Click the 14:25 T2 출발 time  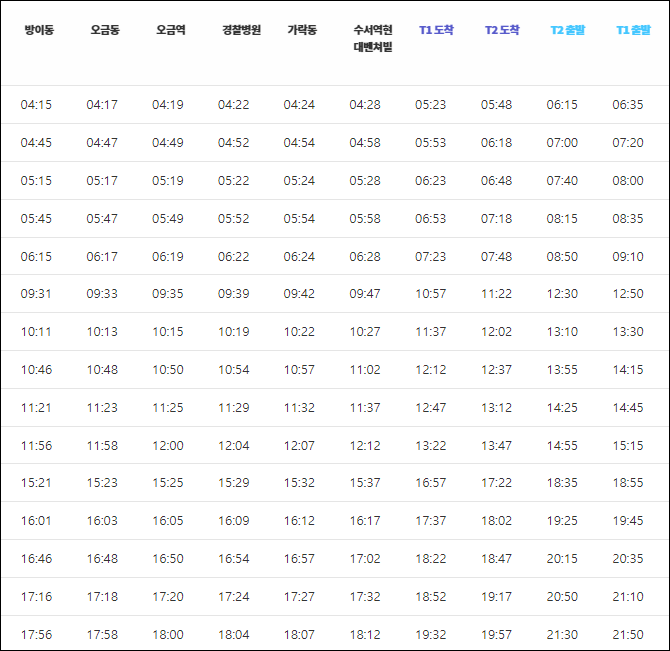[x=562, y=408]
